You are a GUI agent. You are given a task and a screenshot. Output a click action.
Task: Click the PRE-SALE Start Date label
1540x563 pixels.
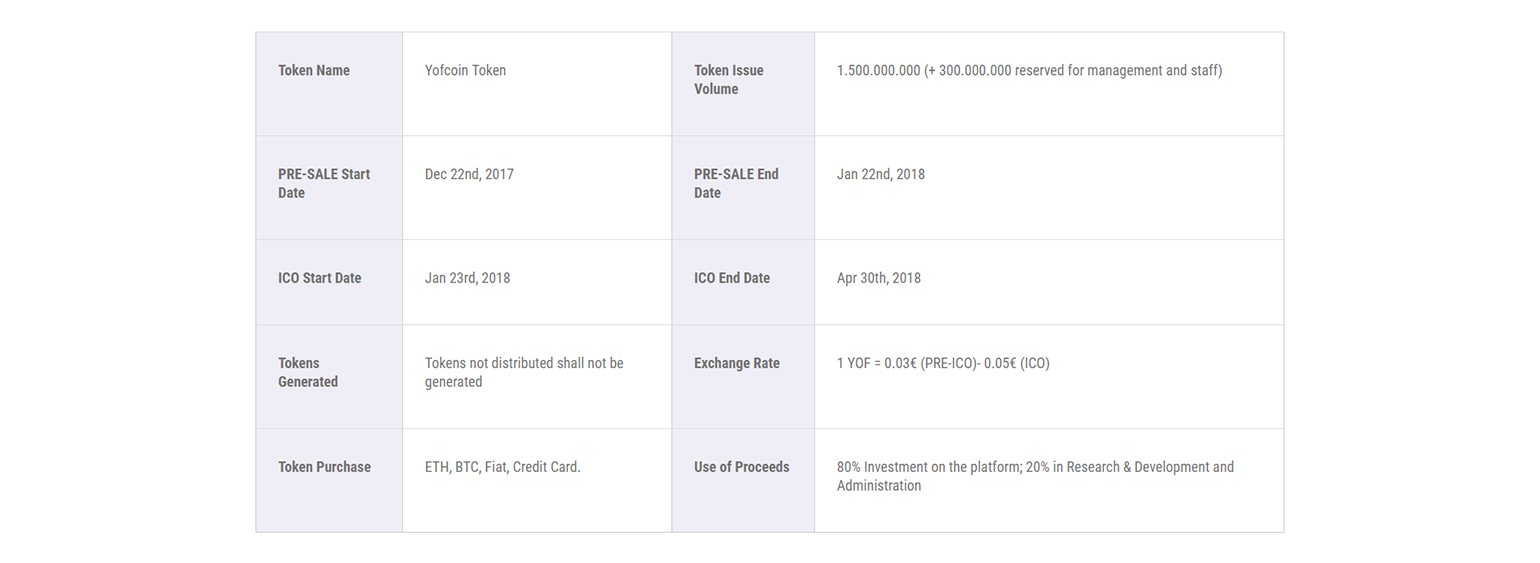click(x=324, y=184)
